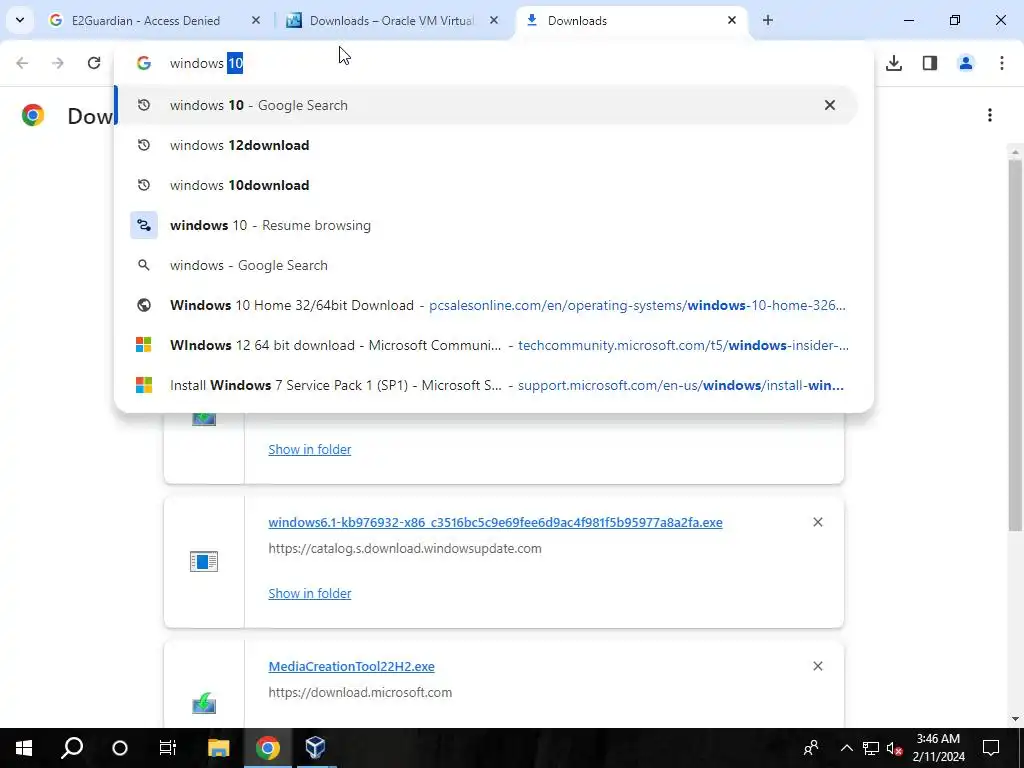Open the clock showing 3:46 AM
Viewport: 1024px width, 768px height.
(x=938, y=748)
